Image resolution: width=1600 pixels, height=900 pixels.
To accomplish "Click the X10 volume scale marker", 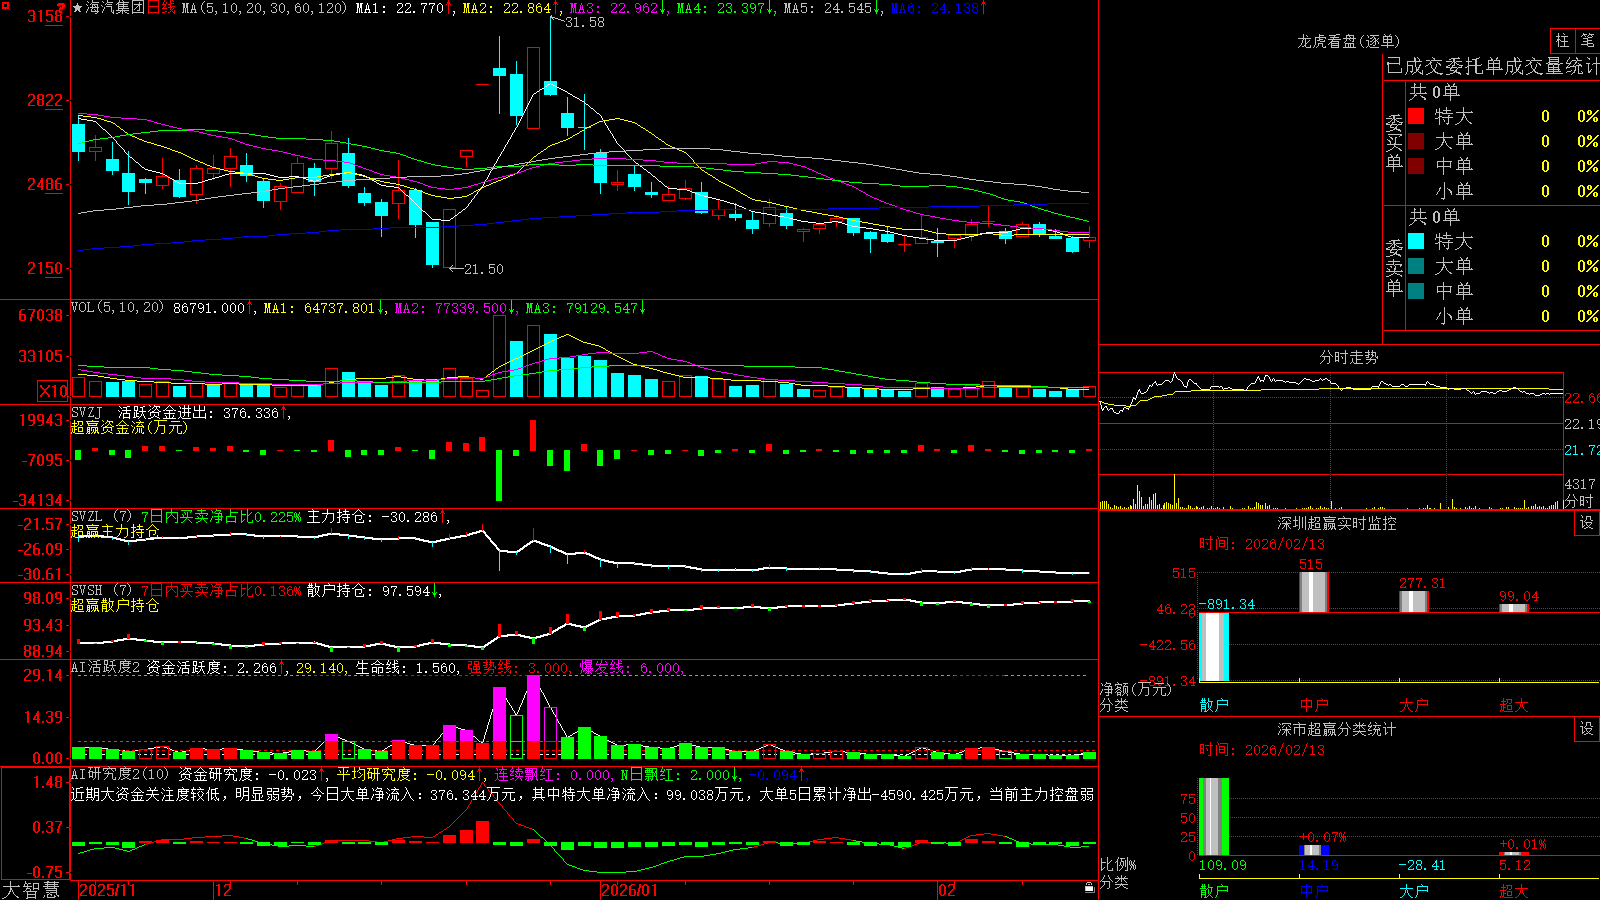I will click(x=53, y=391).
